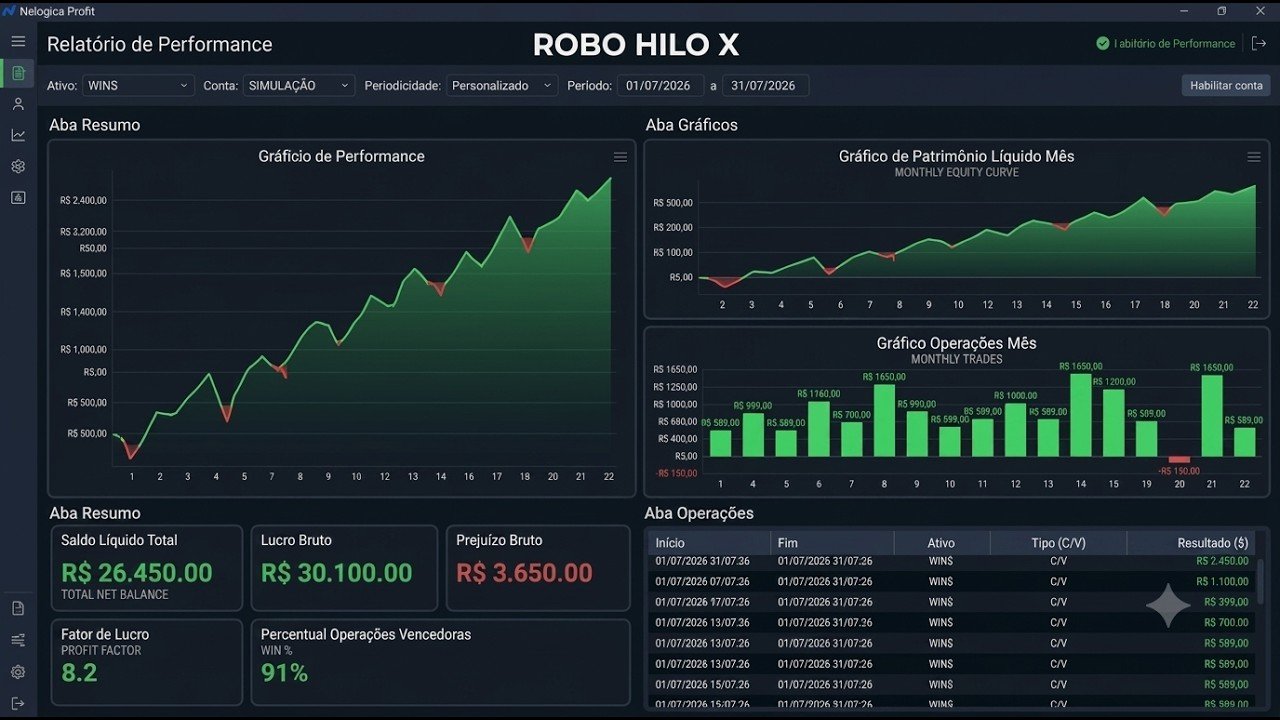Click the R$ 1200,00 bar on day 15
Viewport: 1280px width, 720px height.
coord(1114,423)
